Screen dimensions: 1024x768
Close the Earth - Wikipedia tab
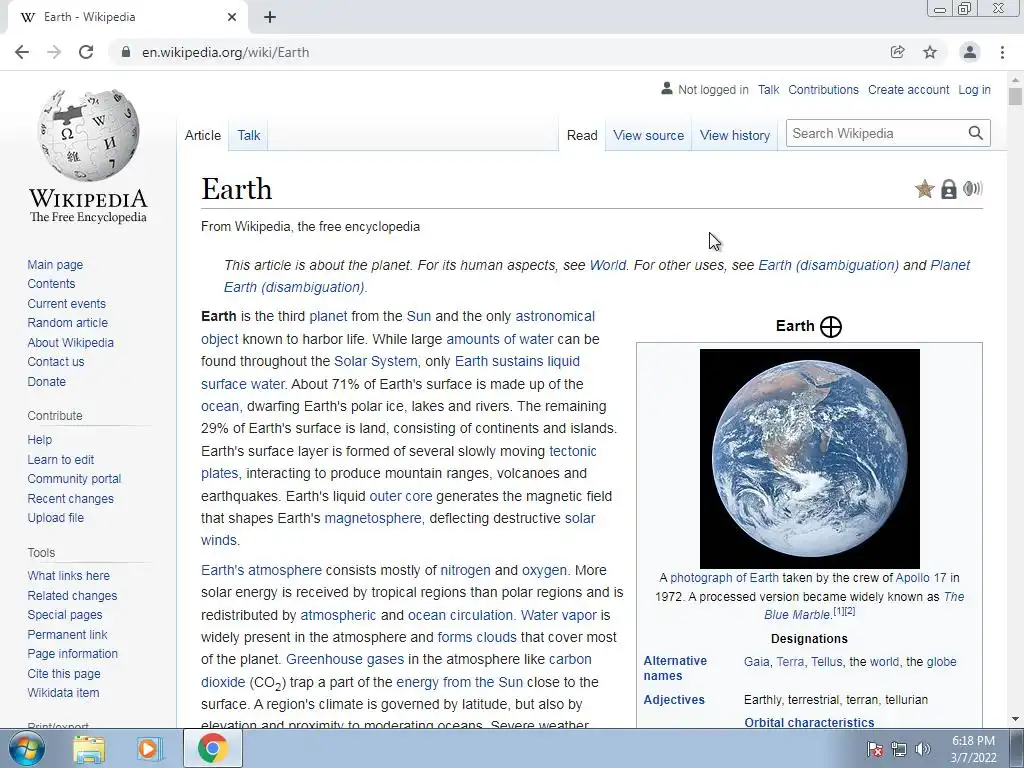pos(232,17)
